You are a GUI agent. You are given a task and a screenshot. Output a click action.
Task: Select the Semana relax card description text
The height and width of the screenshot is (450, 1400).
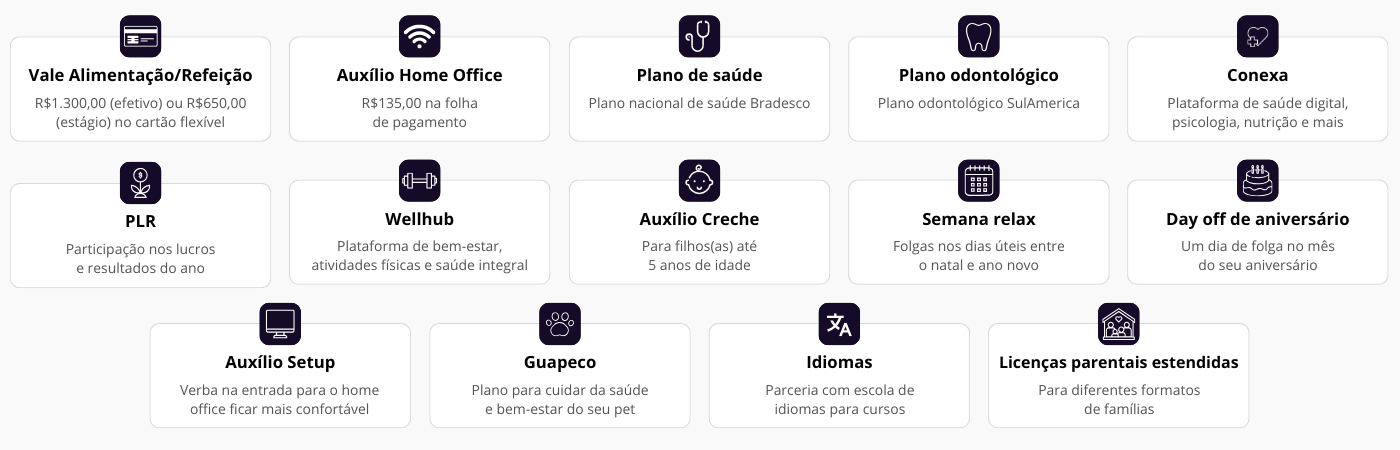(x=978, y=256)
